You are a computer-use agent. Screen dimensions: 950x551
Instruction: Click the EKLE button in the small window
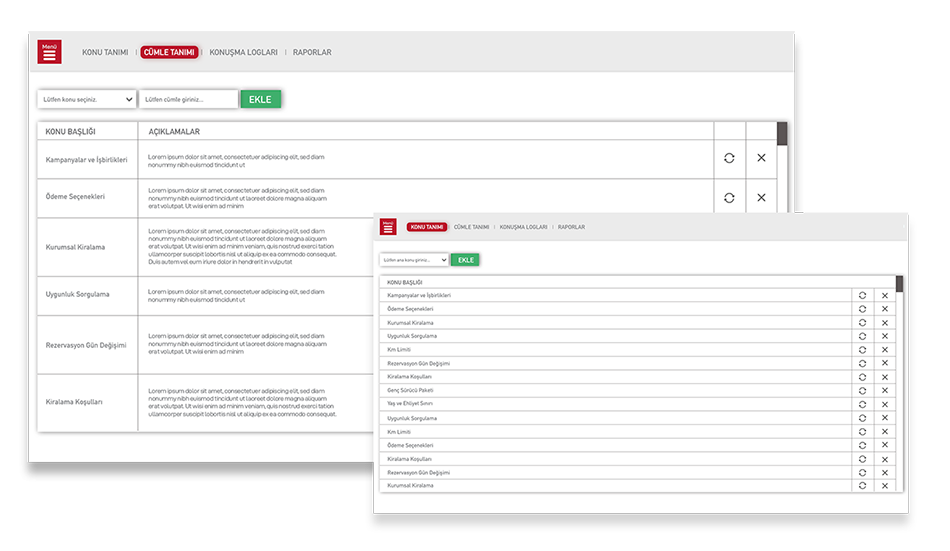coord(465,260)
